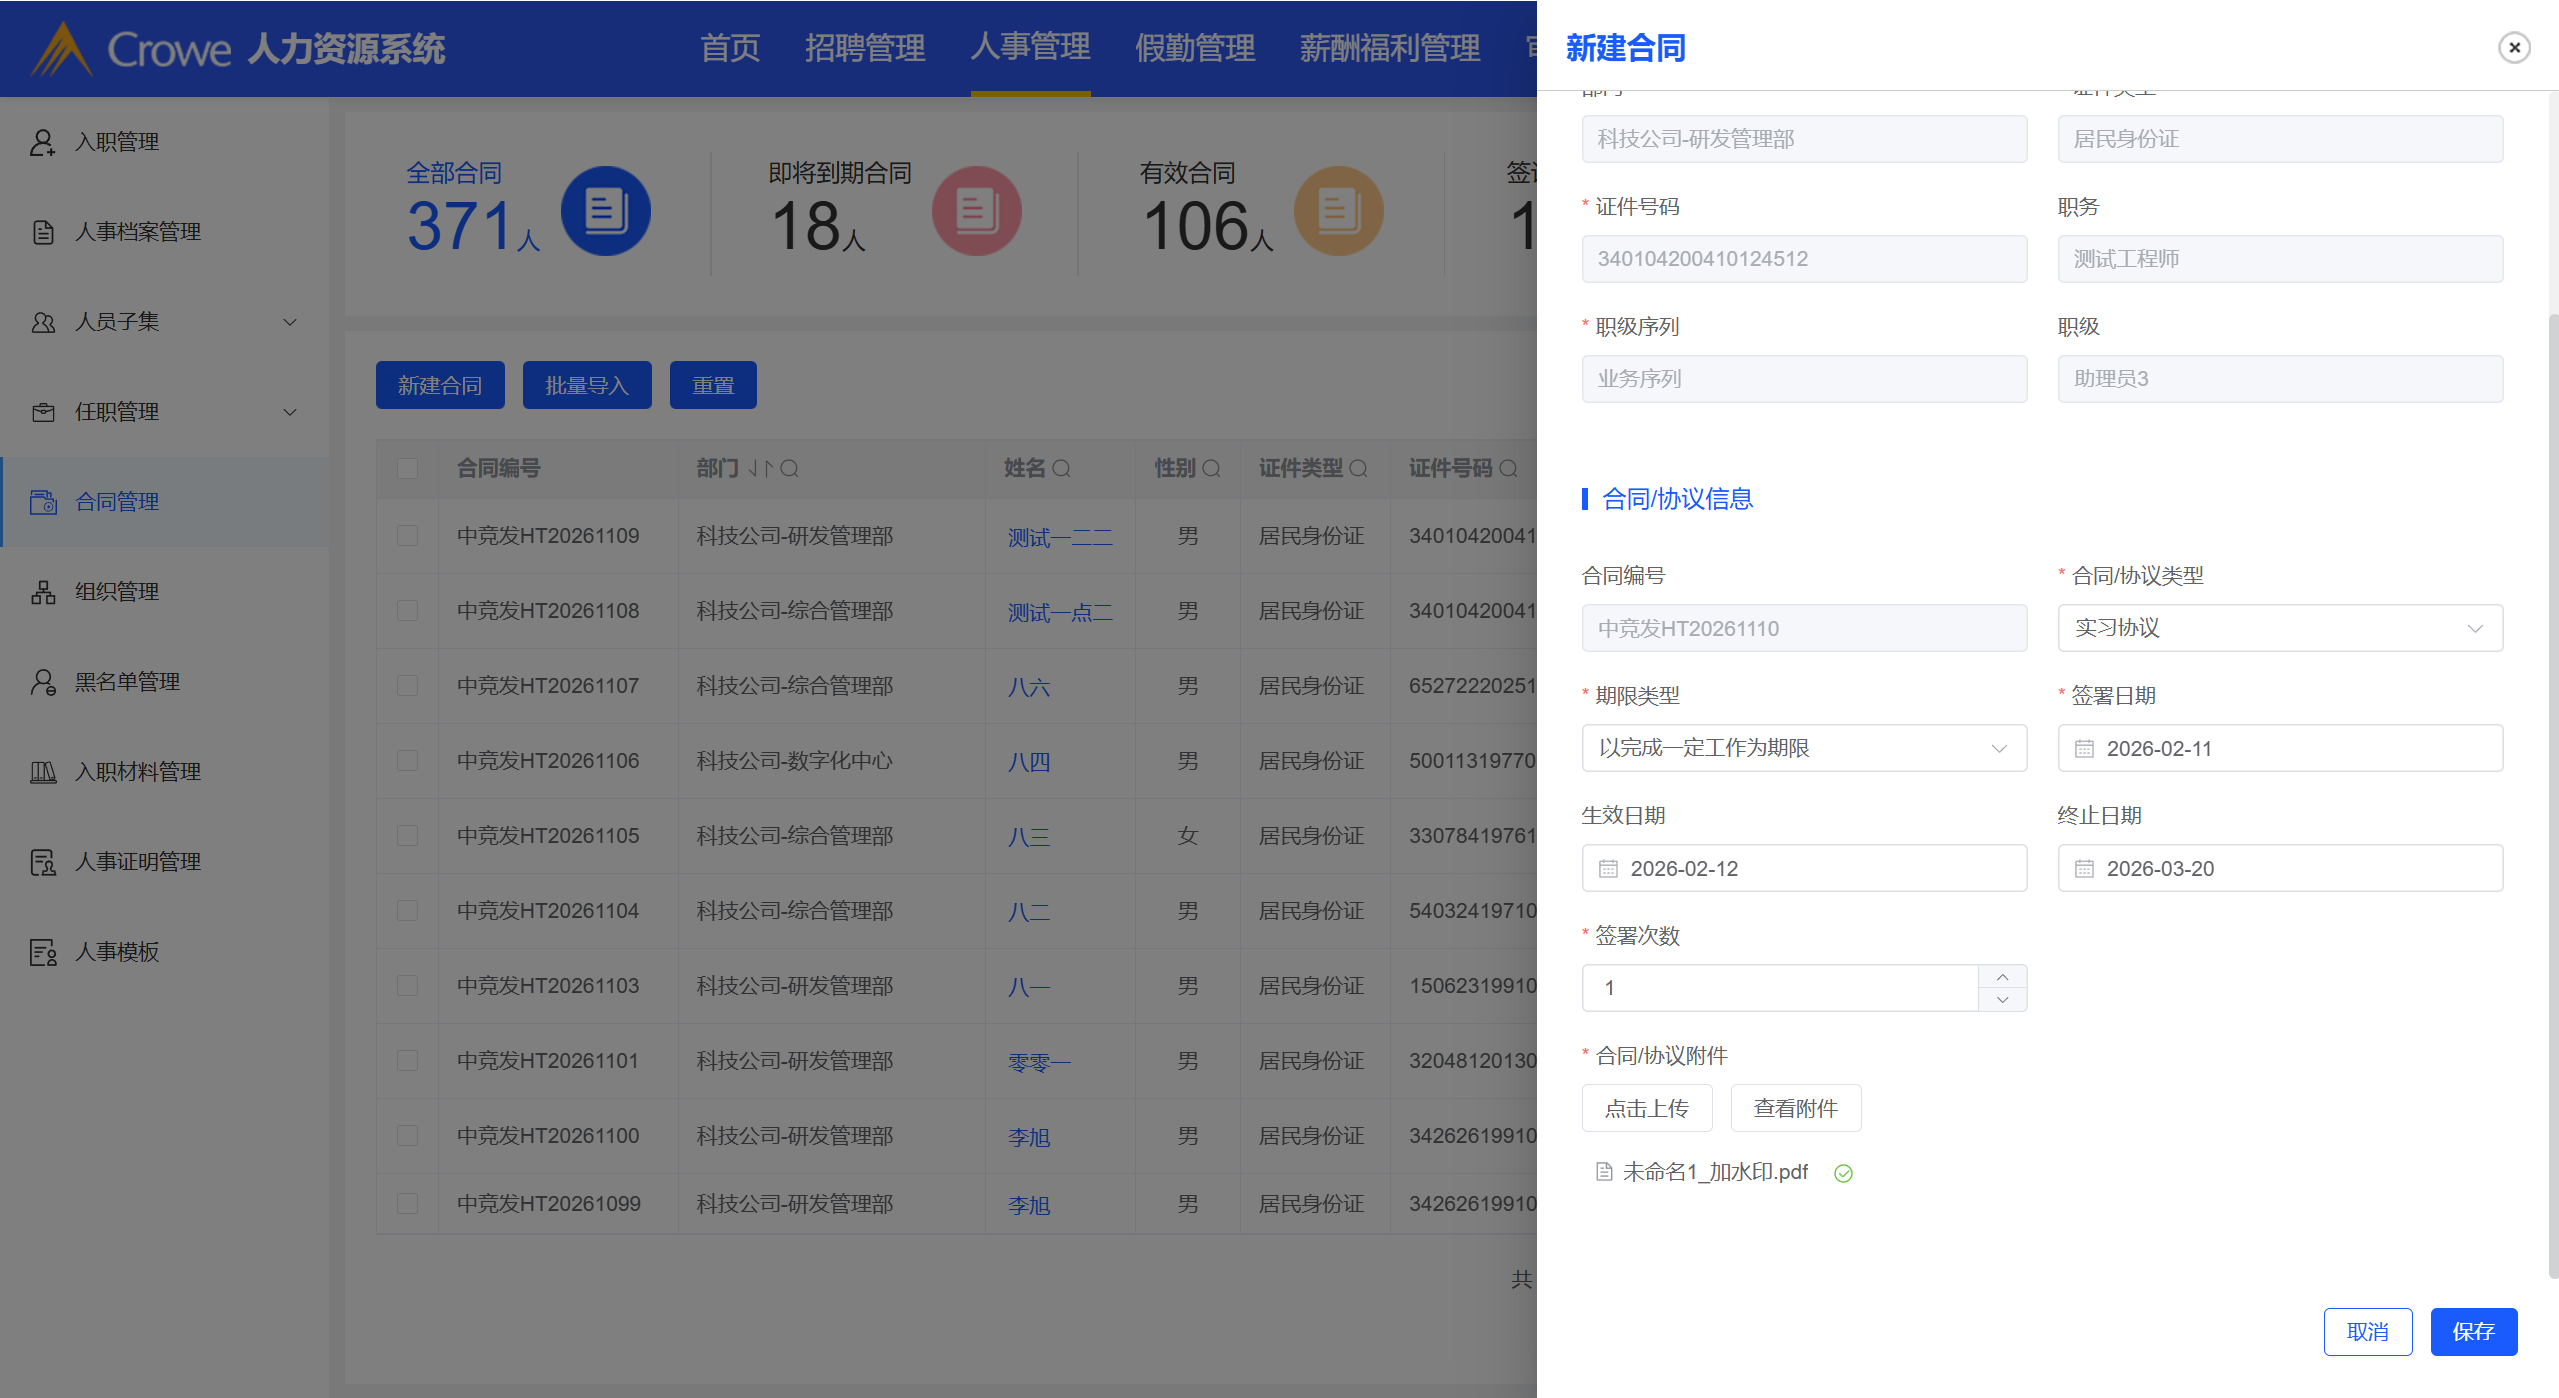2559x1398 pixels.
Task: Click the 组织管理 hierarchy icon
Action: pyautogui.click(x=43, y=592)
